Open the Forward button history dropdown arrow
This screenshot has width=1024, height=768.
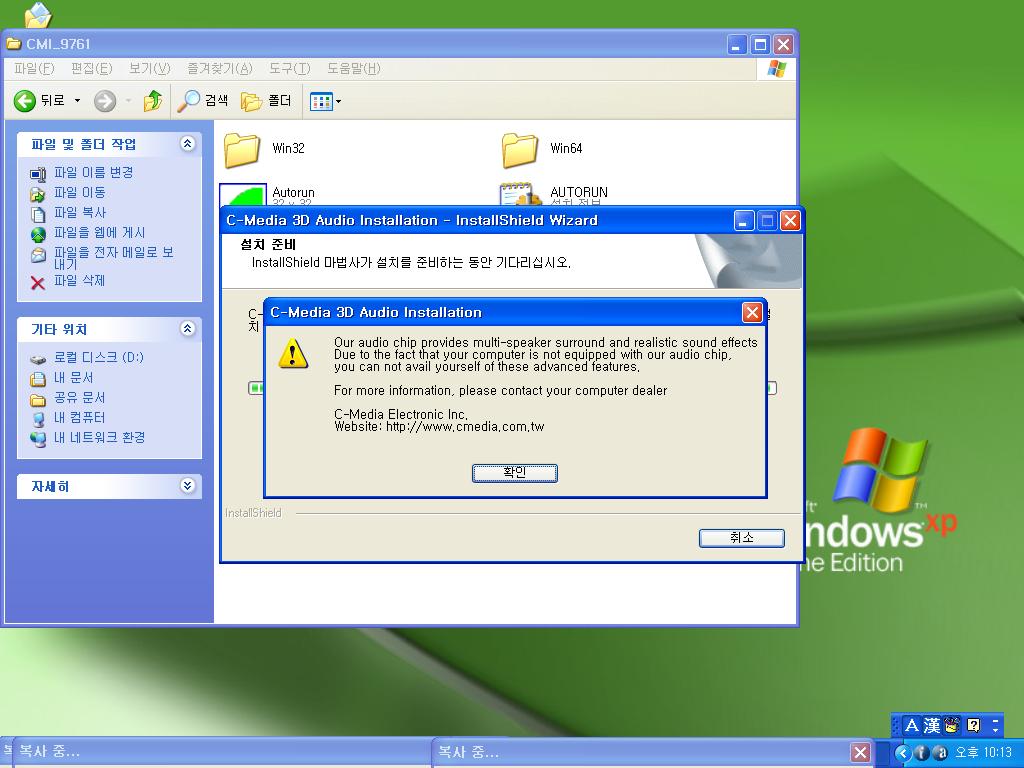[x=129, y=101]
